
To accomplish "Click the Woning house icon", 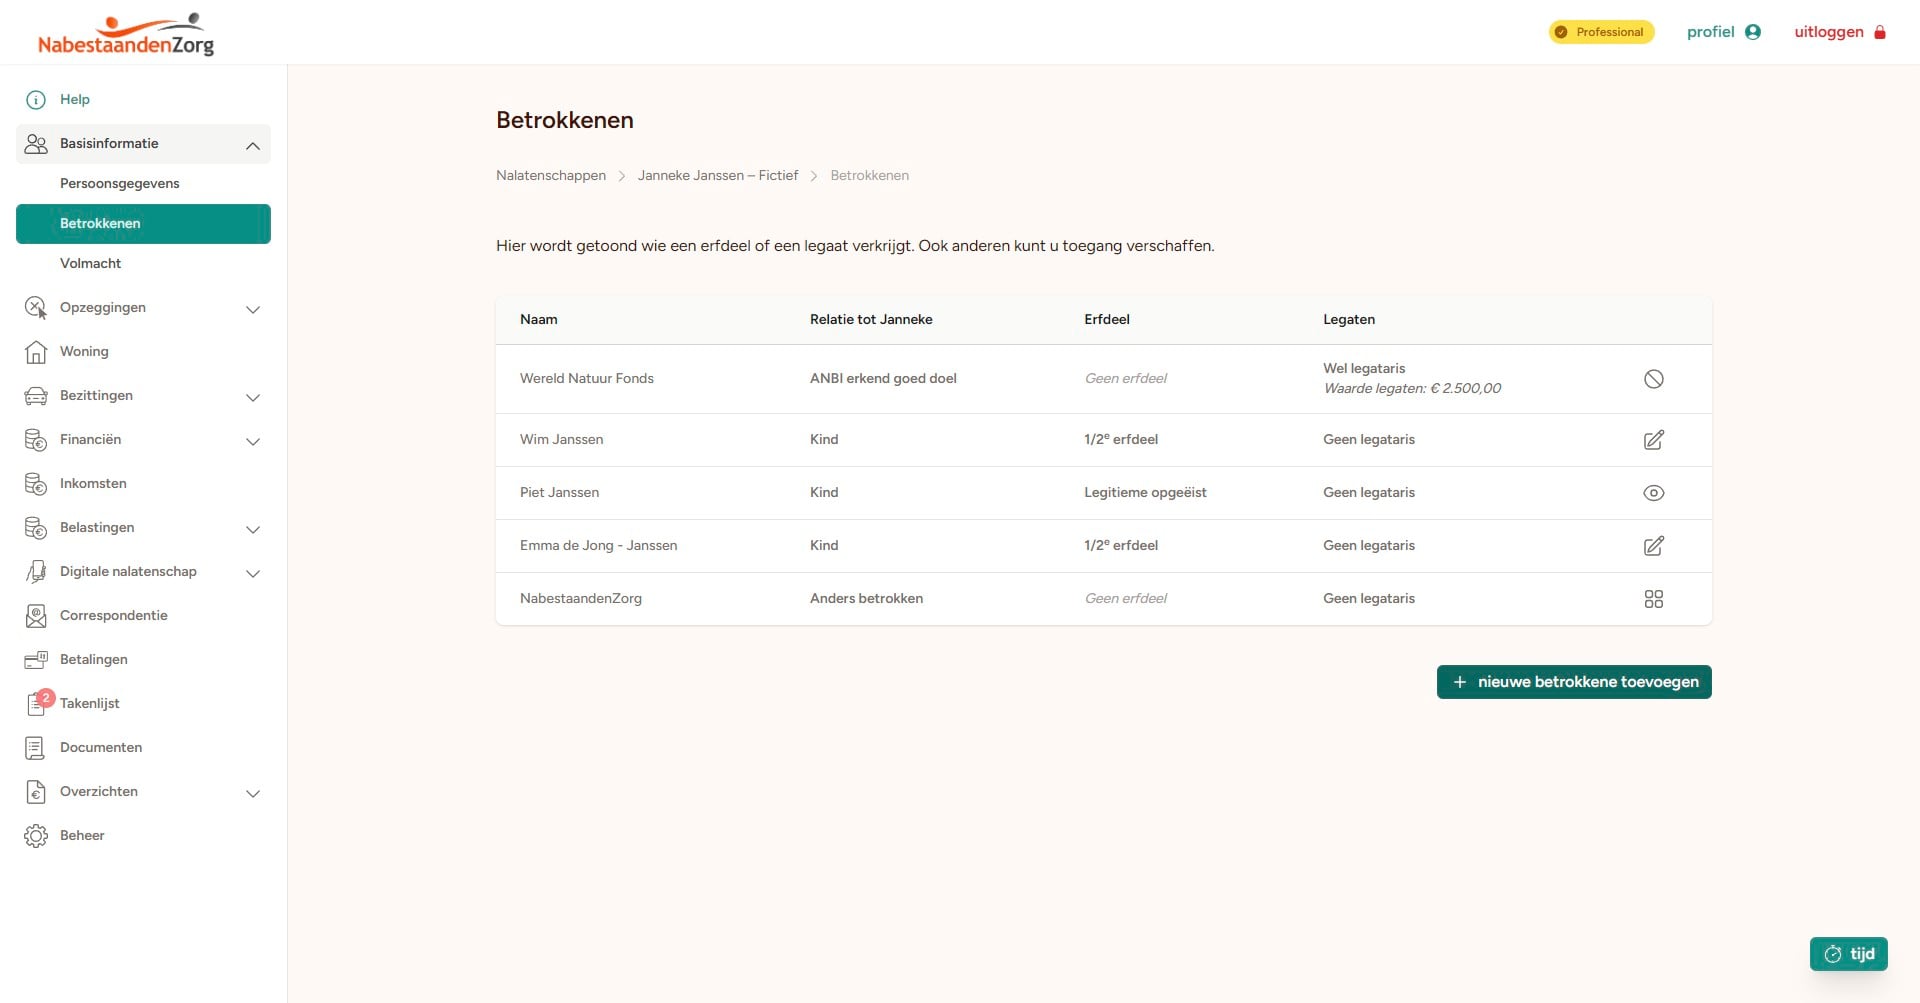I will (x=36, y=352).
